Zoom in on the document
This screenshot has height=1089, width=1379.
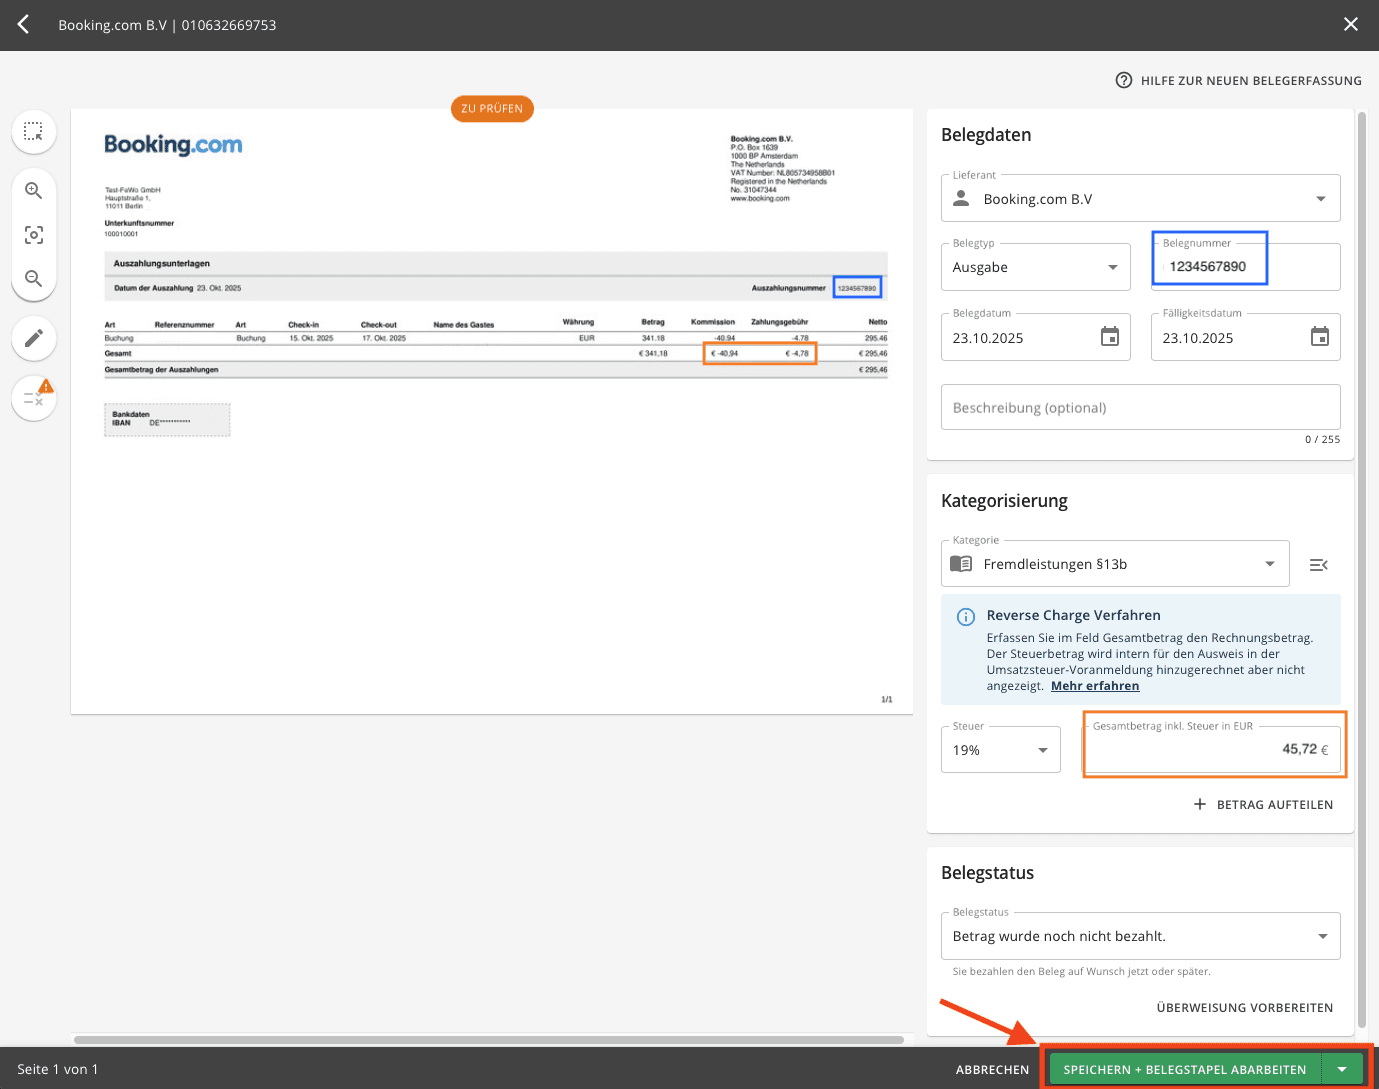34,190
